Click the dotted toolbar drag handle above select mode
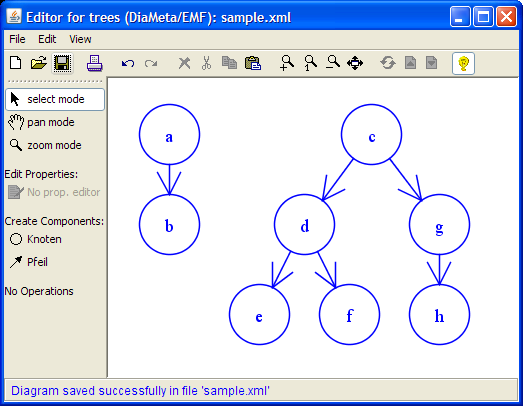Image resolution: width=523 pixels, height=406 pixels. click(55, 81)
